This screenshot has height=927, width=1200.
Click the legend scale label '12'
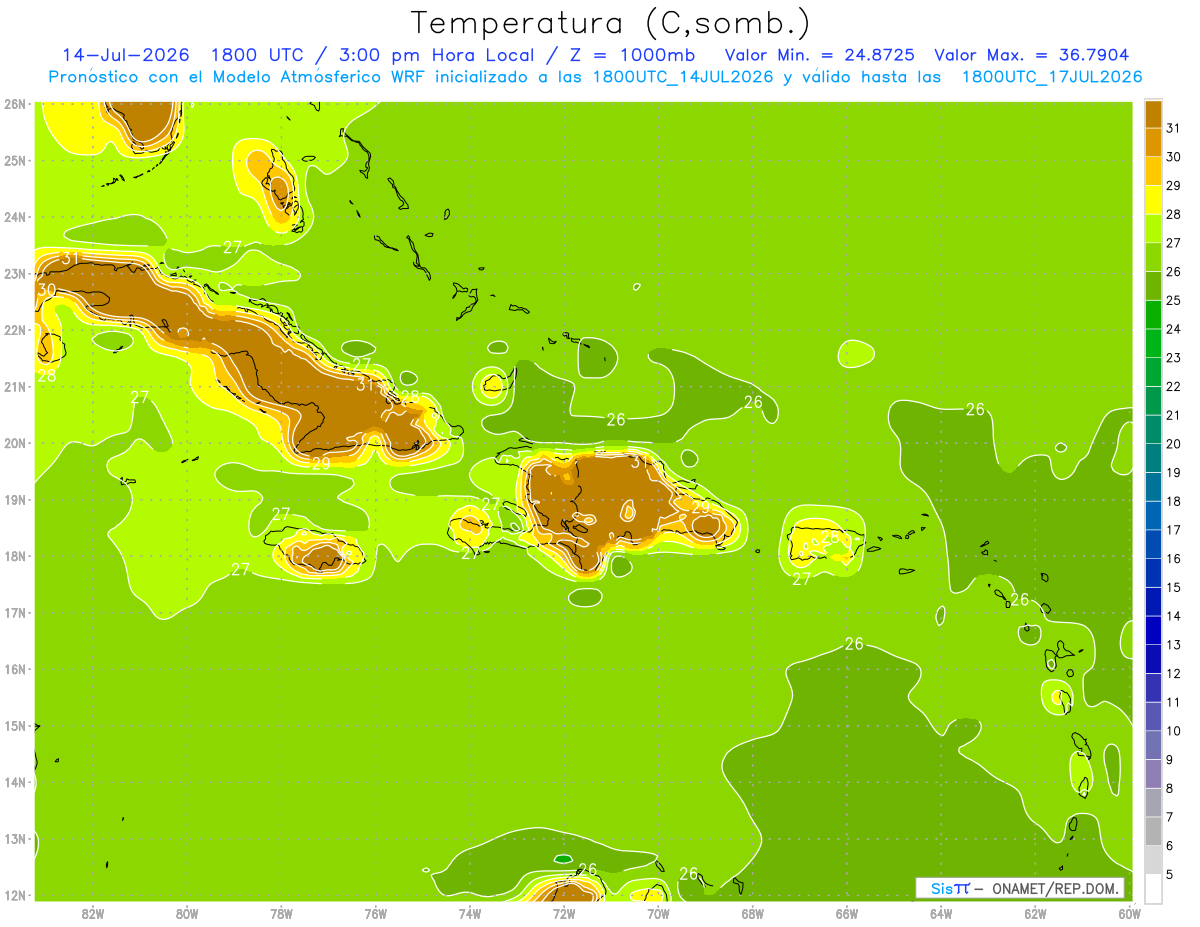click(1174, 673)
